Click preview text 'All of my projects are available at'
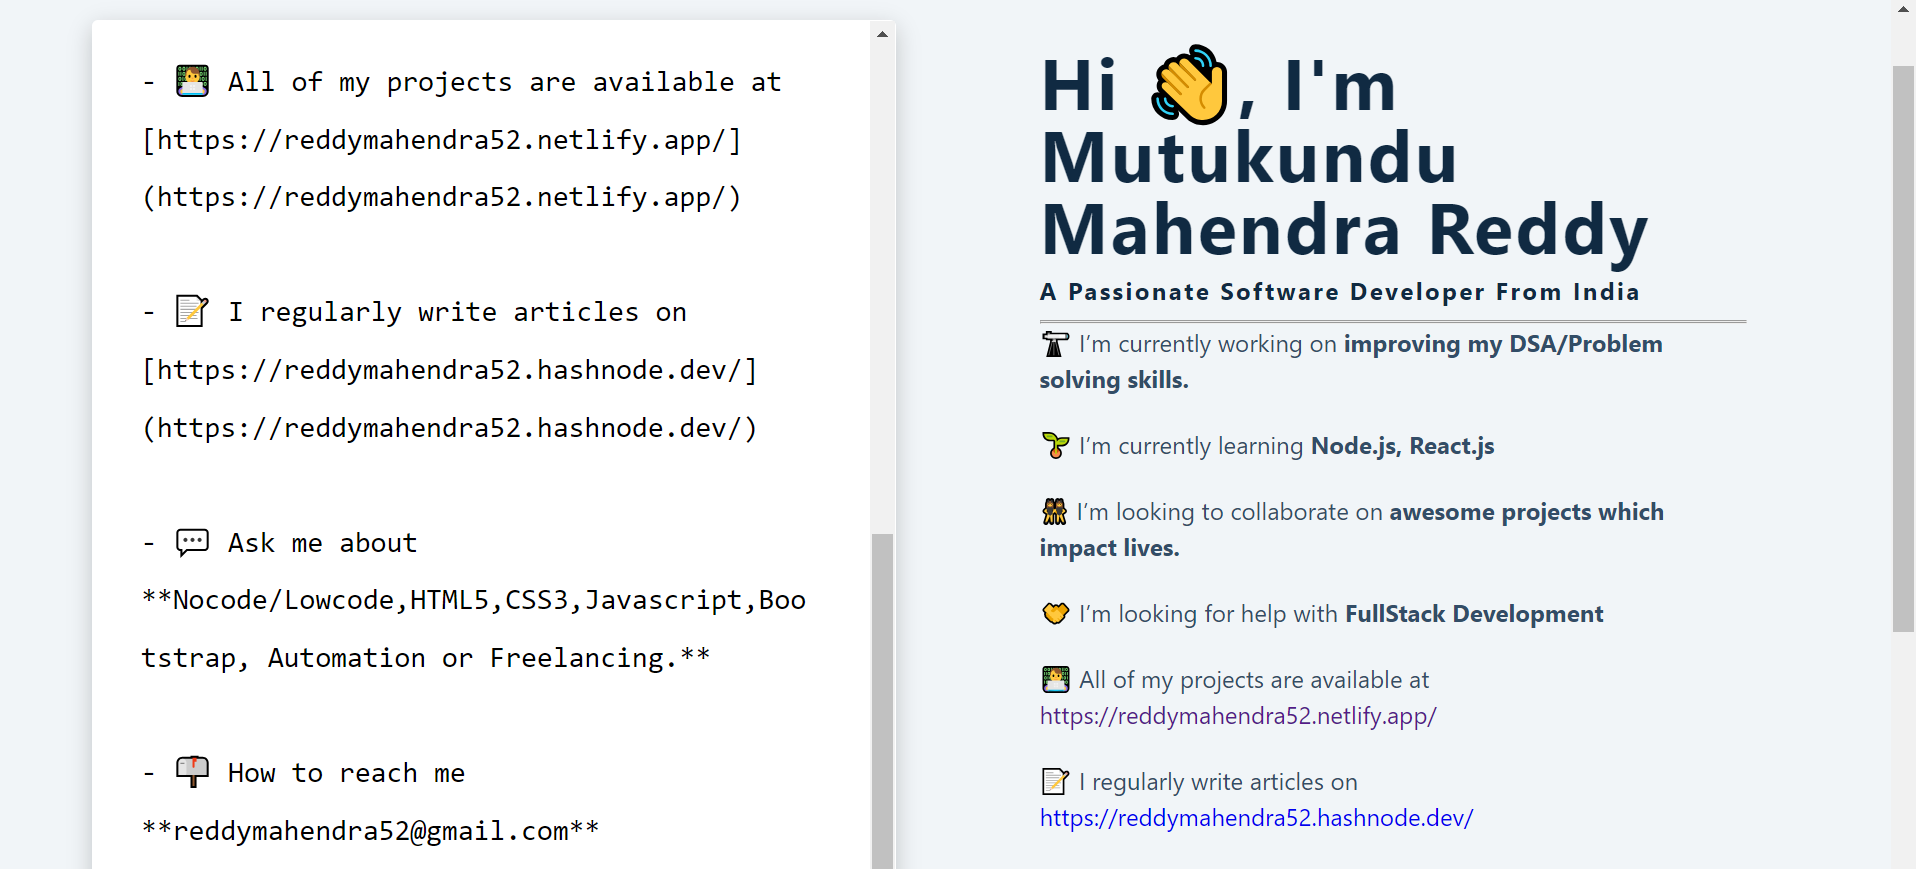The image size is (1916, 869). coord(1254,680)
